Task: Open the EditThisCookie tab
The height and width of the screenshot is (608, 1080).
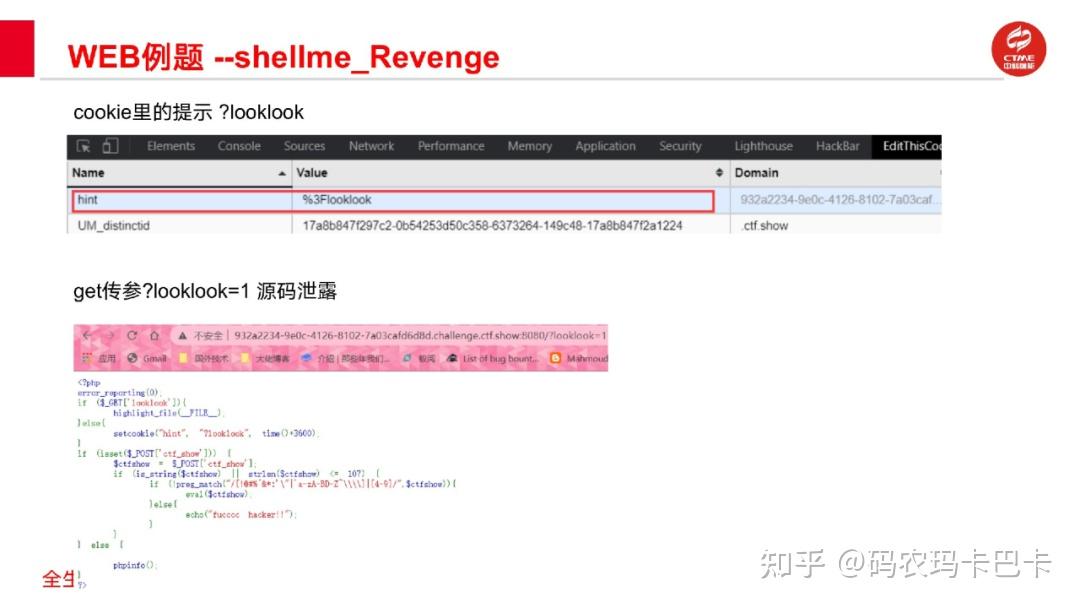Action: tap(911, 146)
